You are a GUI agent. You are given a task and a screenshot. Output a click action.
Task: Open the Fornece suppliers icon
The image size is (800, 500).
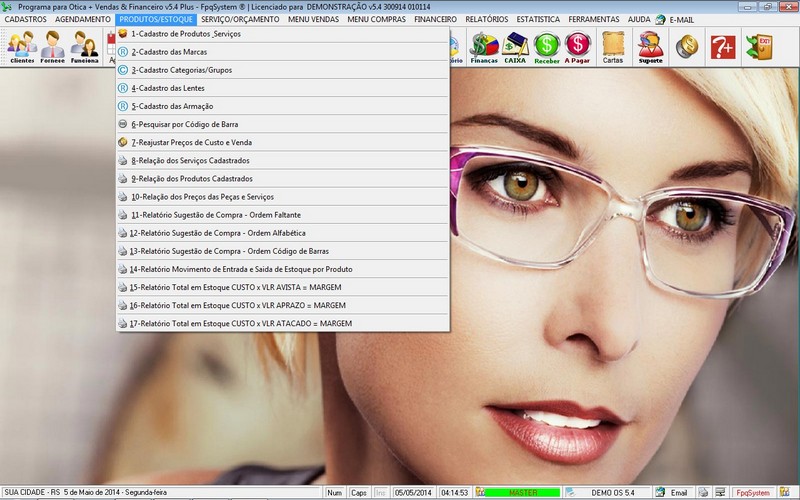53,47
